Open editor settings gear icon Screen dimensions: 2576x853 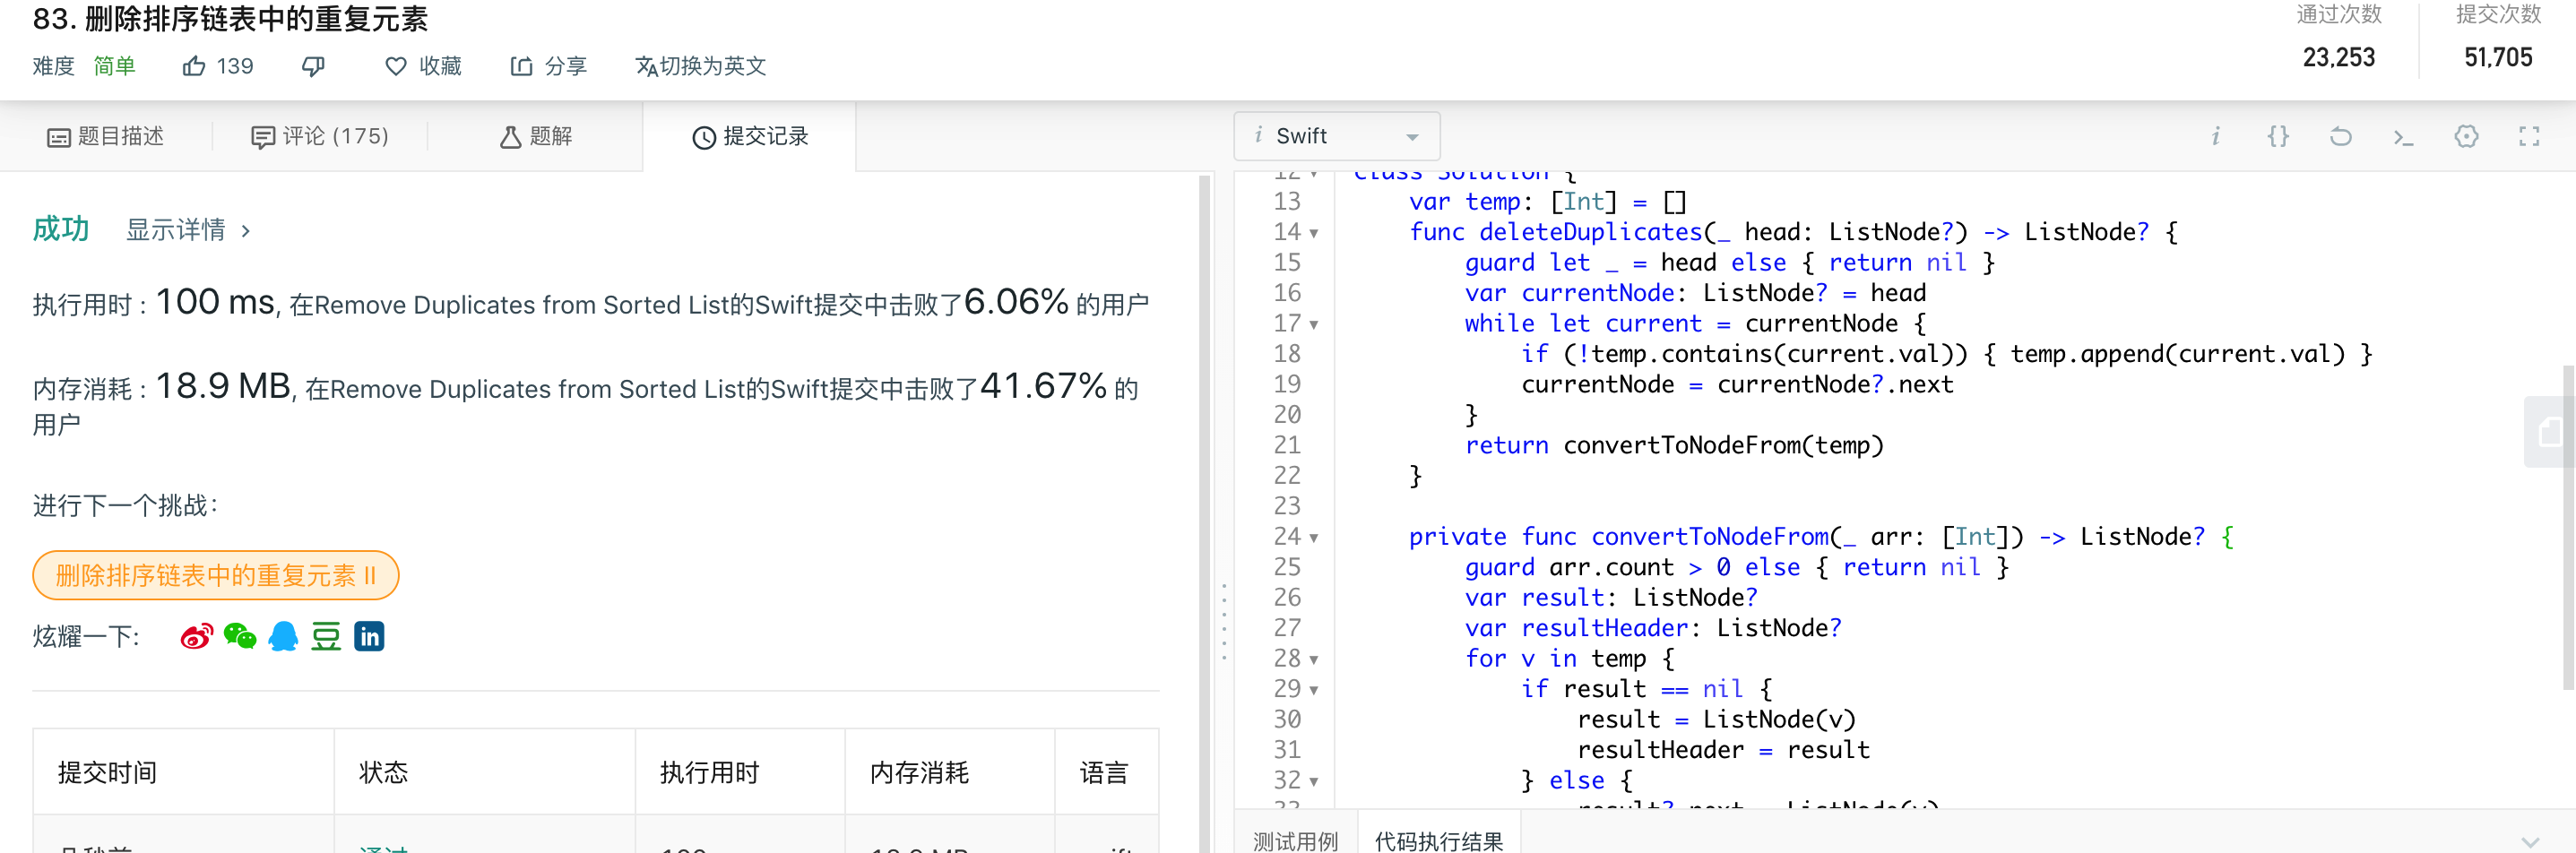(x=2466, y=136)
